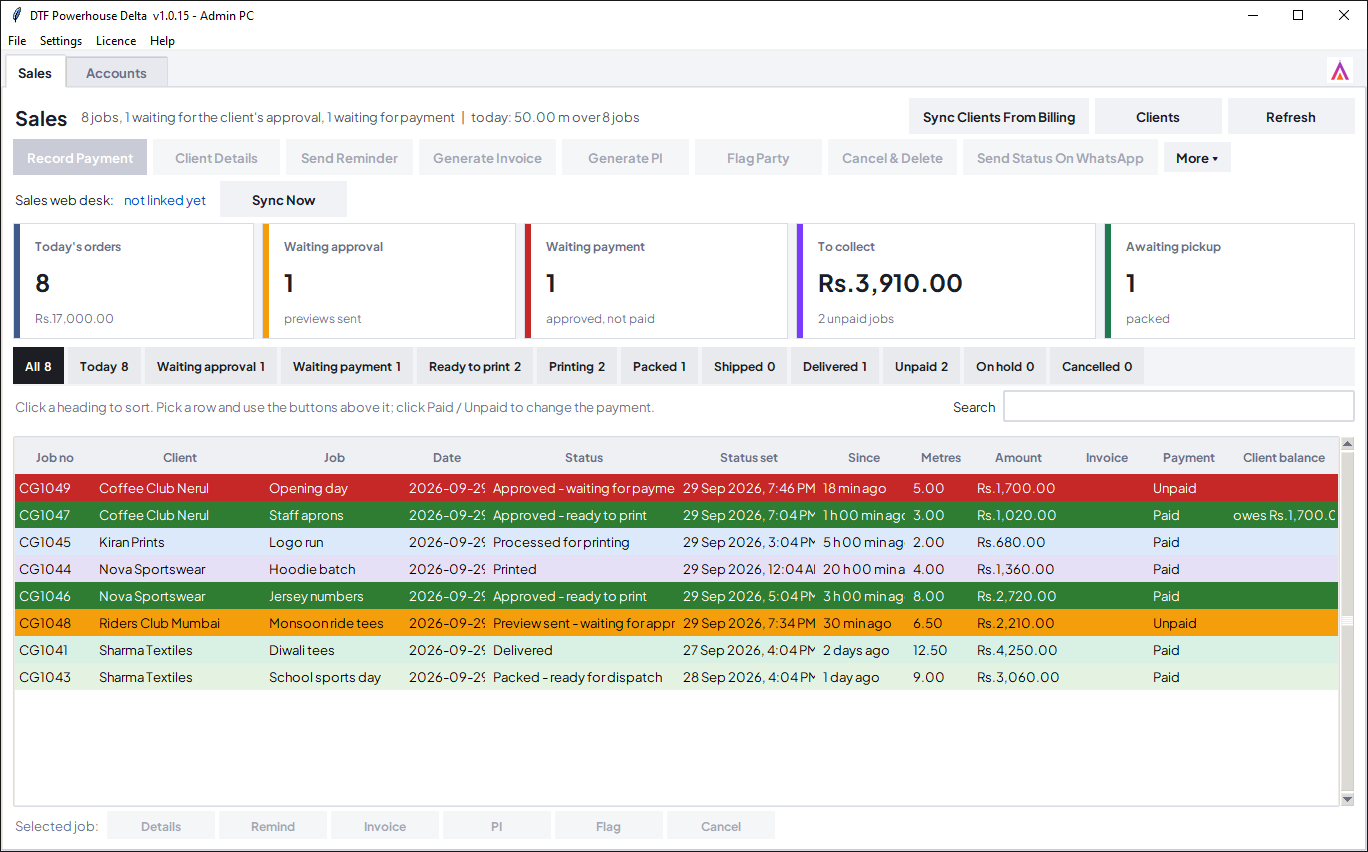Select the 'Diwali tees' job
Image resolution: width=1368 pixels, height=852 pixels.
(x=676, y=650)
